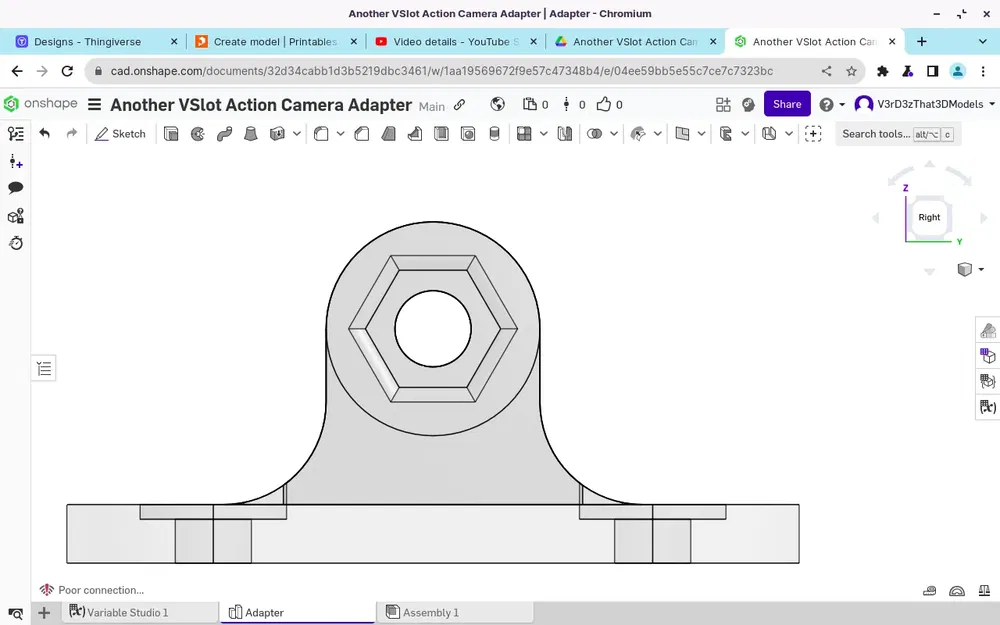Click the Undo arrow icon
1000x625 pixels.
(44, 133)
